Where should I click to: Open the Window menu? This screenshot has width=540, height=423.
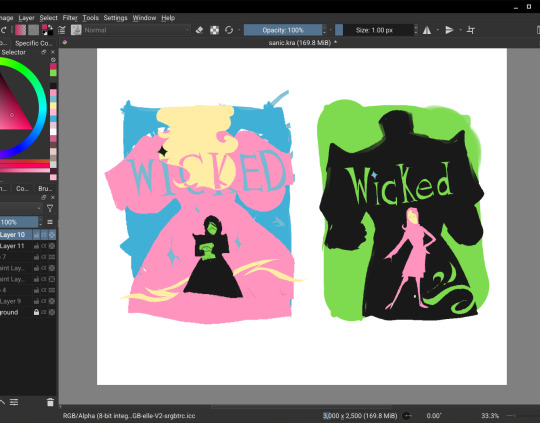144,18
